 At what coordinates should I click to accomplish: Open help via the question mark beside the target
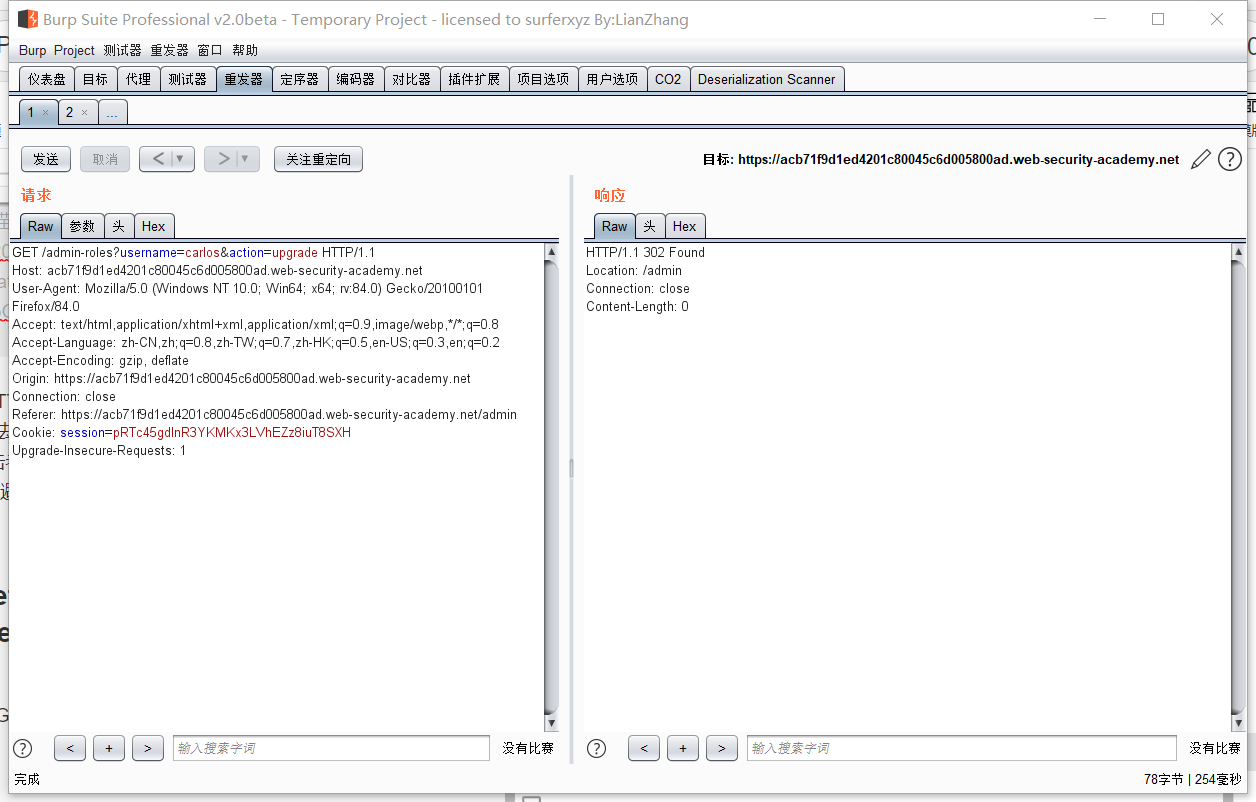[x=1230, y=158]
